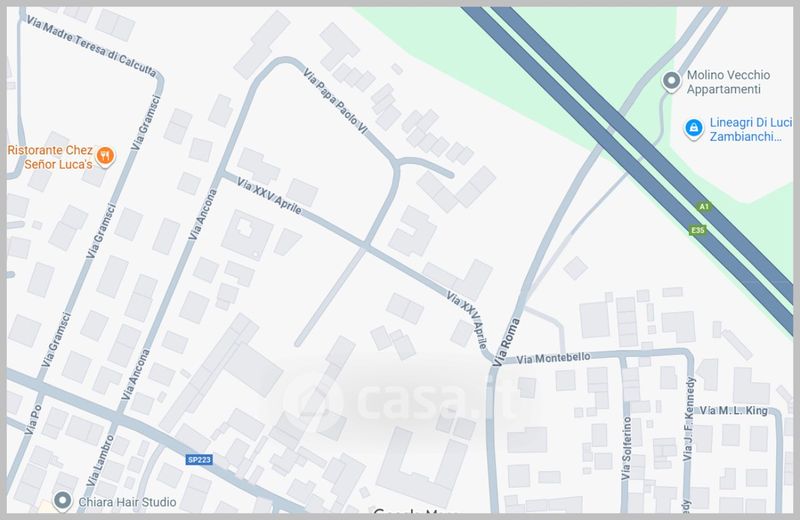This screenshot has height=520, width=800.
Task: Select the Via Po street label
Action: point(33,419)
